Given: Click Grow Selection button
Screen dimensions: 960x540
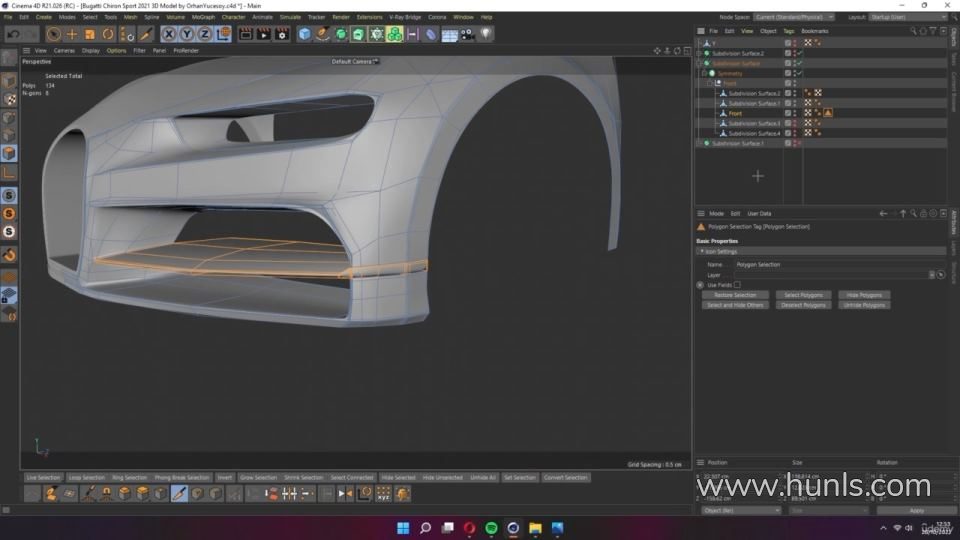Looking at the screenshot, I should pyautogui.click(x=258, y=478).
